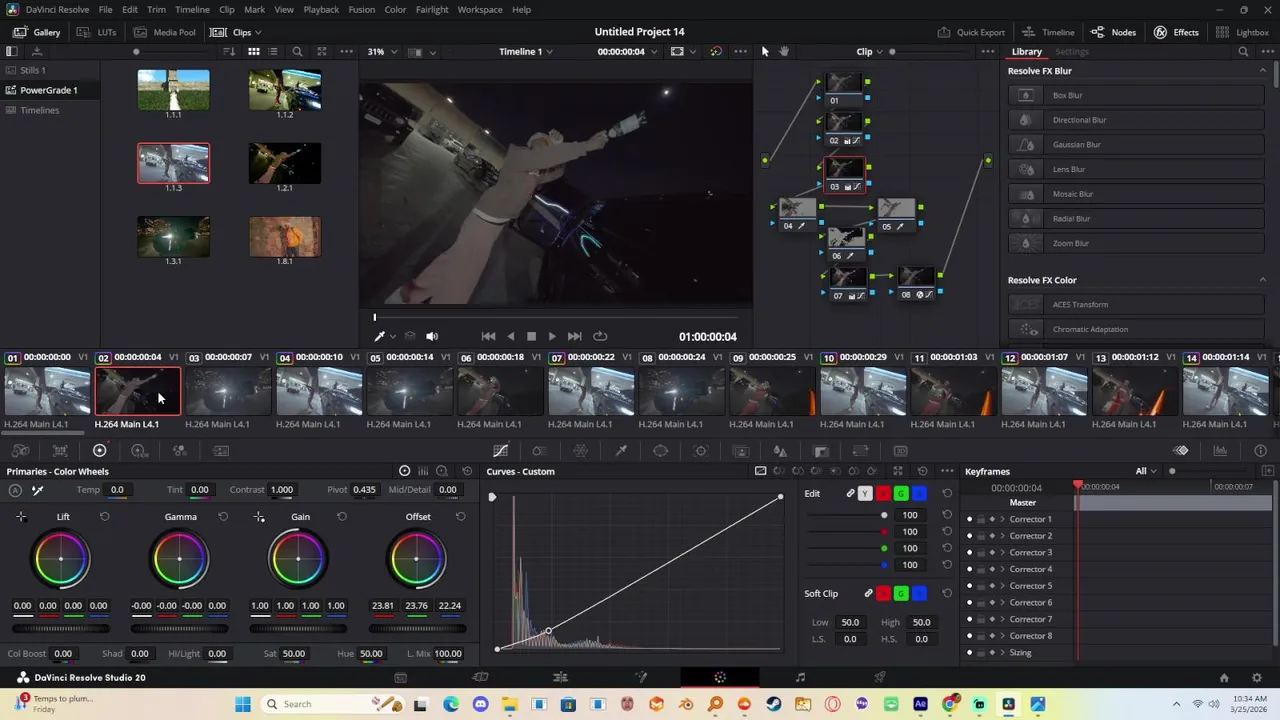
Task: Play the clip forward
Action: [x=552, y=336]
